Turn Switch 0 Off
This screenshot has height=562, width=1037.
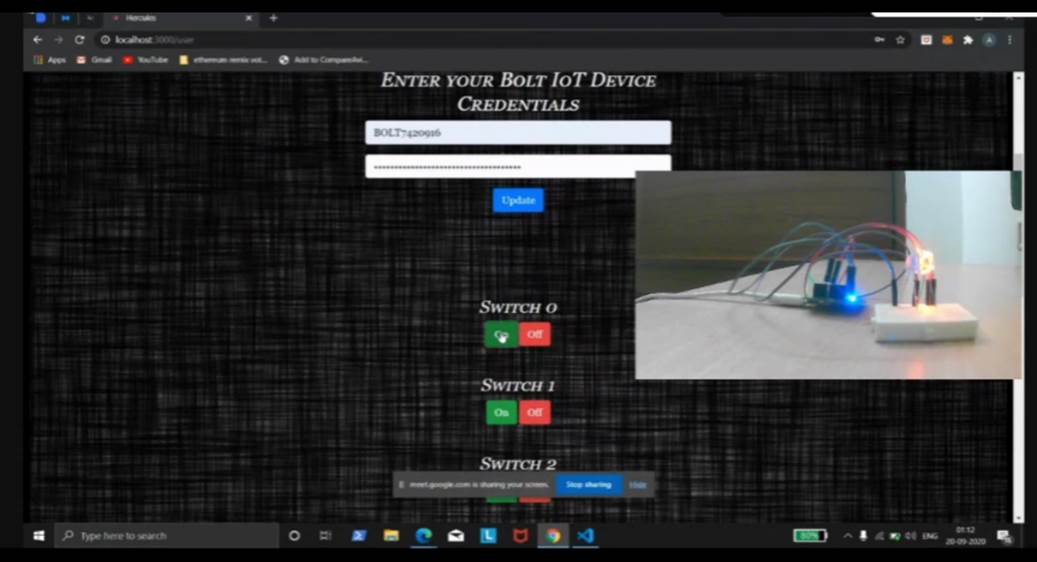coord(534,335)
